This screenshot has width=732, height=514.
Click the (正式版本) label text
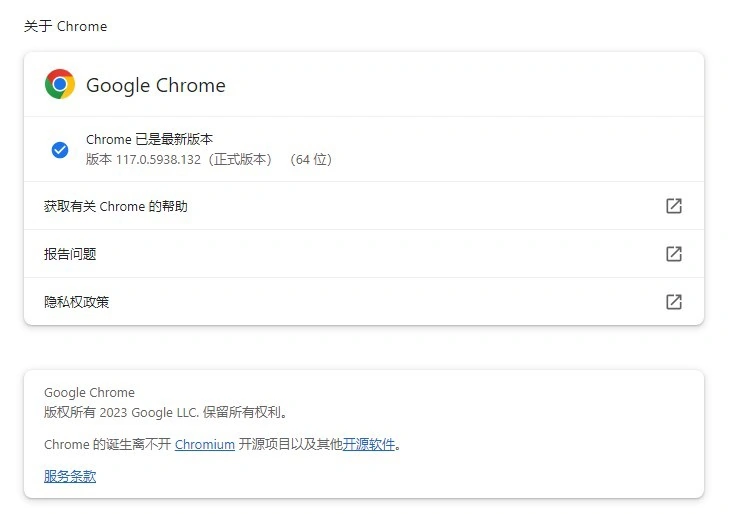pos(239,159)
